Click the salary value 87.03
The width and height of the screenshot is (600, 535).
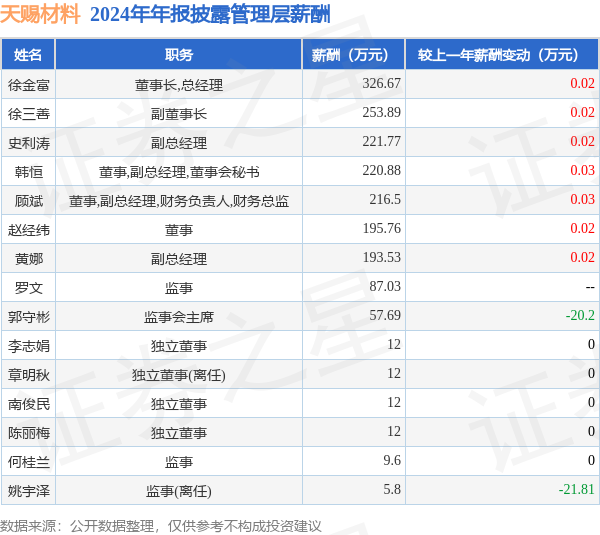[x=385, y=286]
